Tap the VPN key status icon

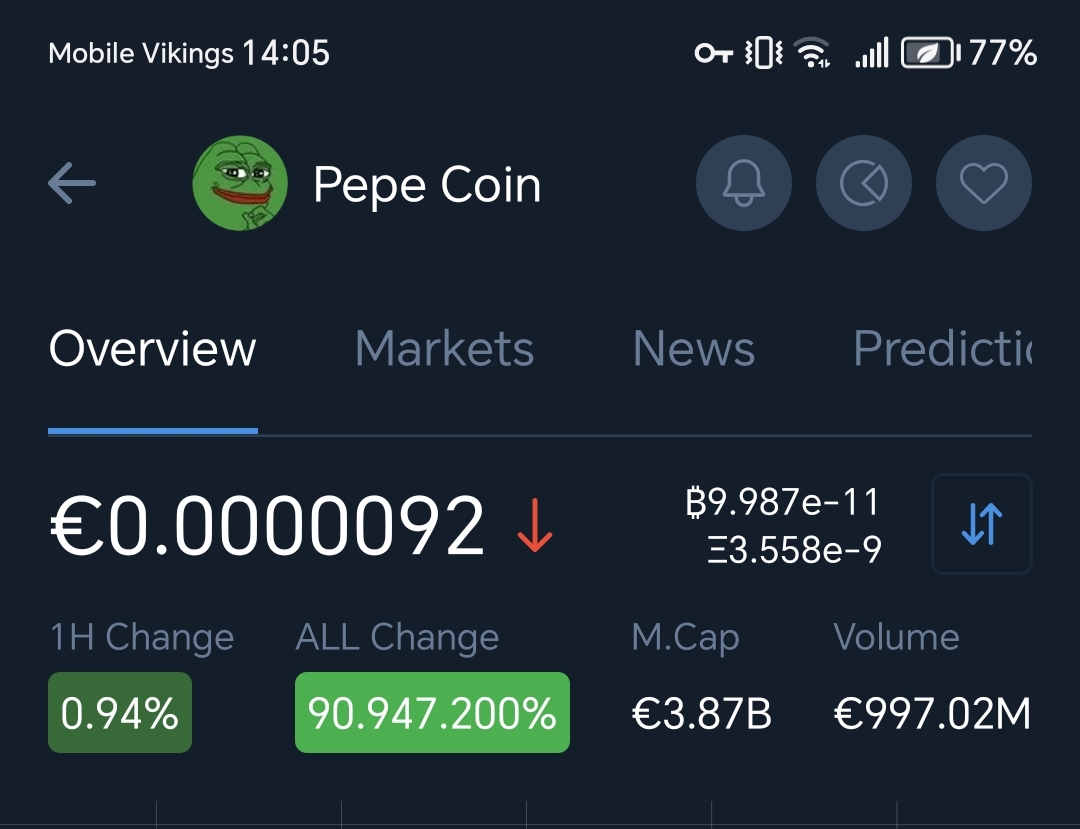714,53
